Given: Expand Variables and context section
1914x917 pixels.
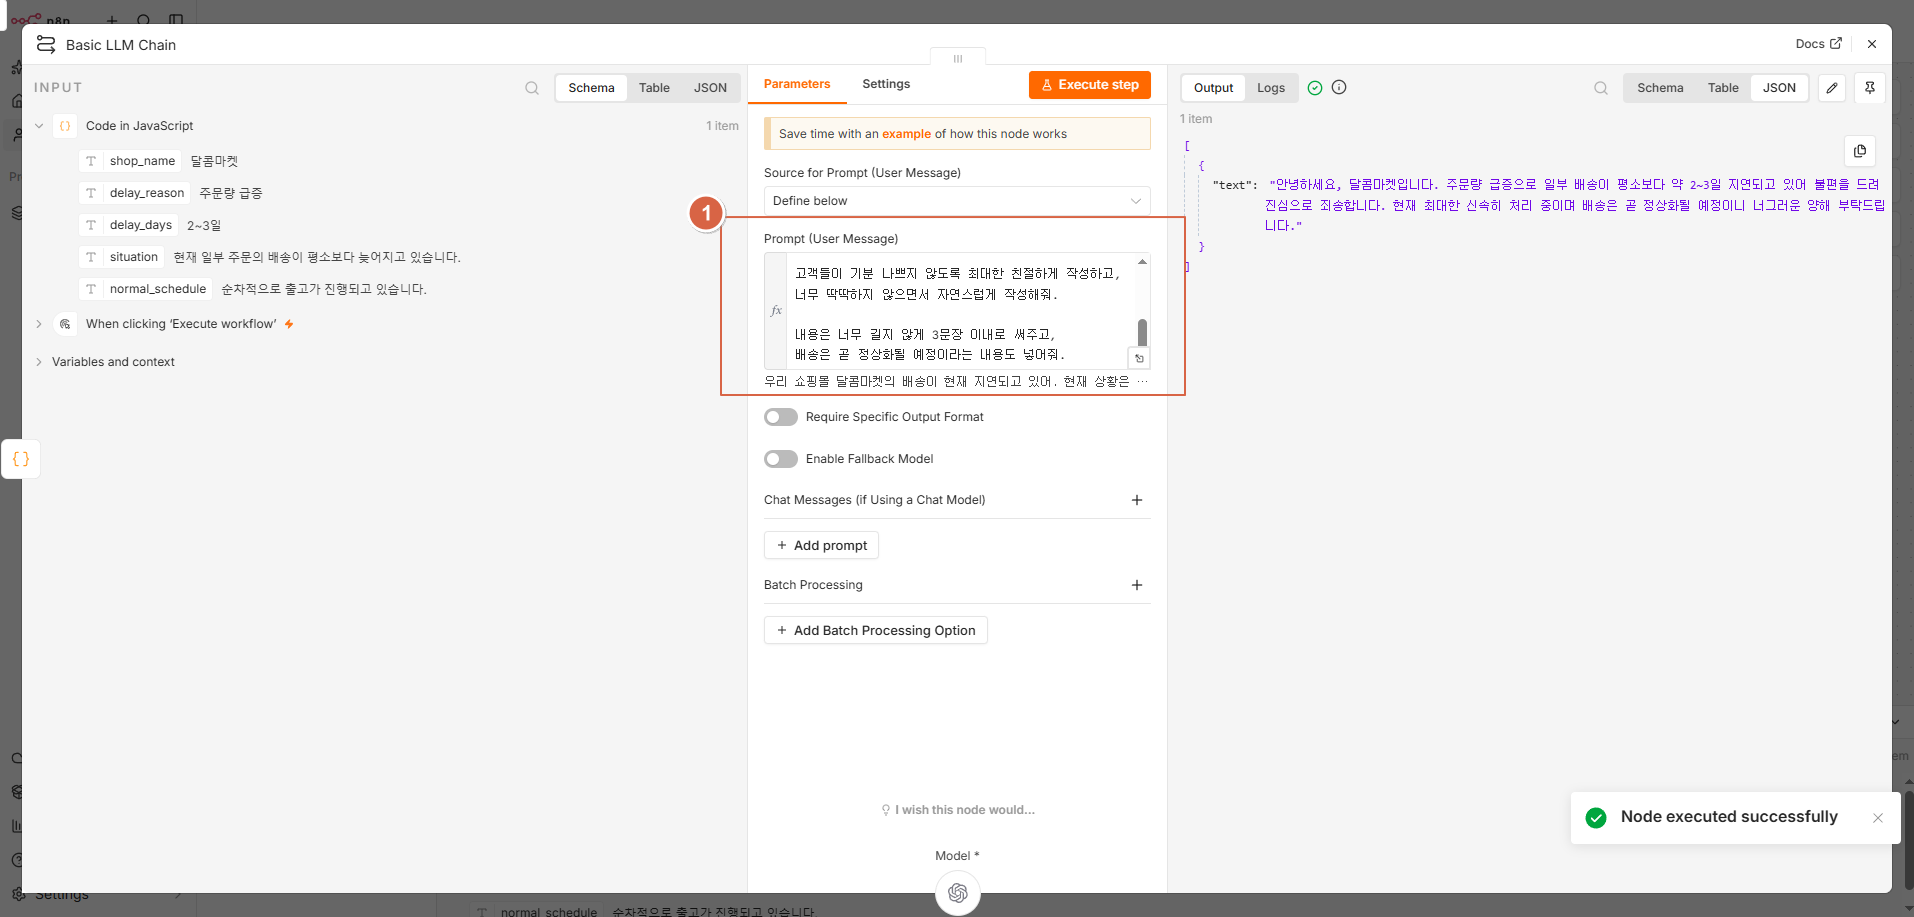Looking at the screenshot, I should (x=39, y=362).
